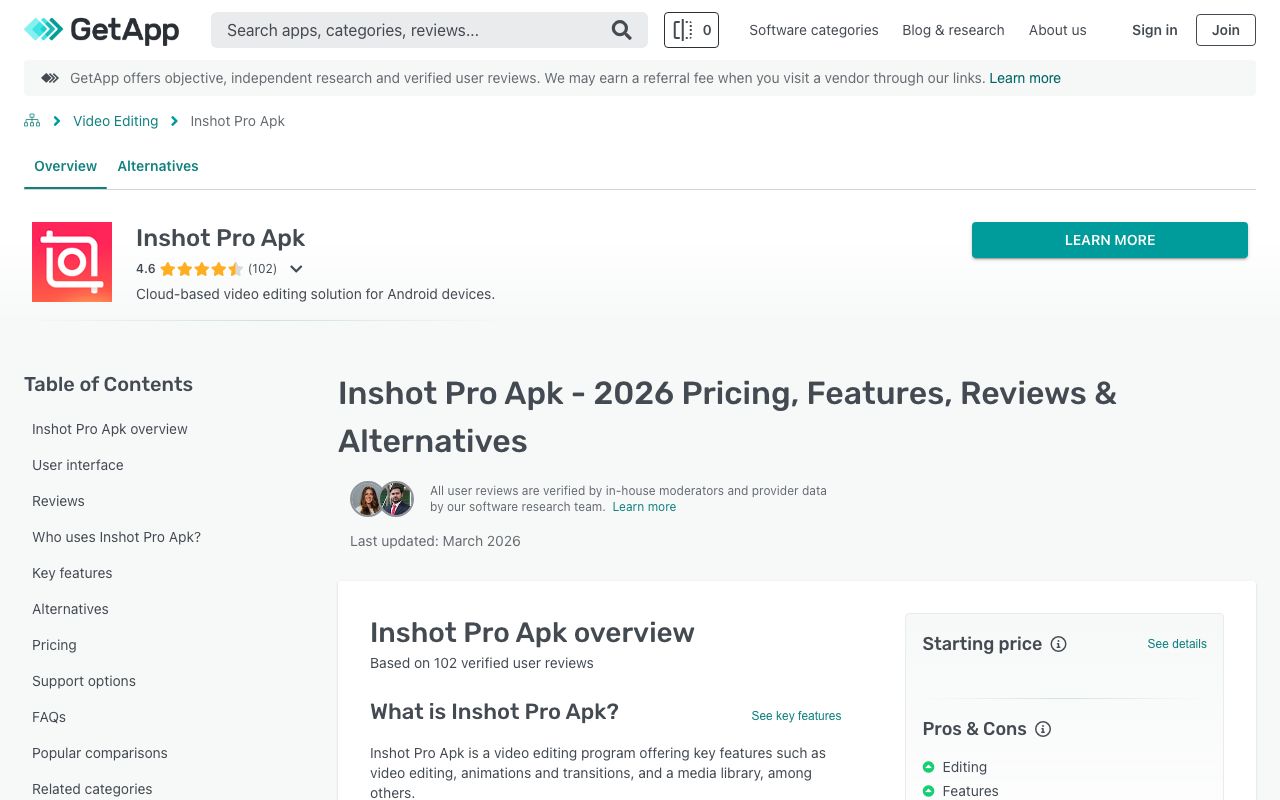Image resolution: width=1280 pixels, height=800 pixels.
Task: Click the Starting price info icon
Action: click(1058, 644)
